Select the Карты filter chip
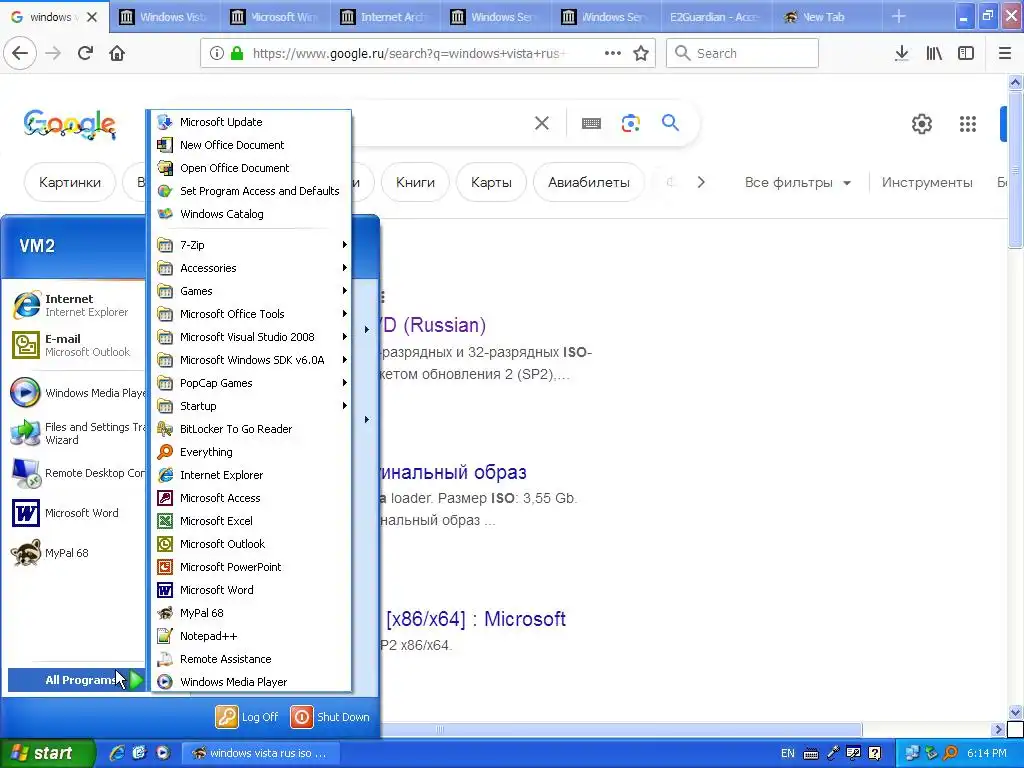Image resolution: width=1024 pixels, height=768 pixels. tap(491, 182)
